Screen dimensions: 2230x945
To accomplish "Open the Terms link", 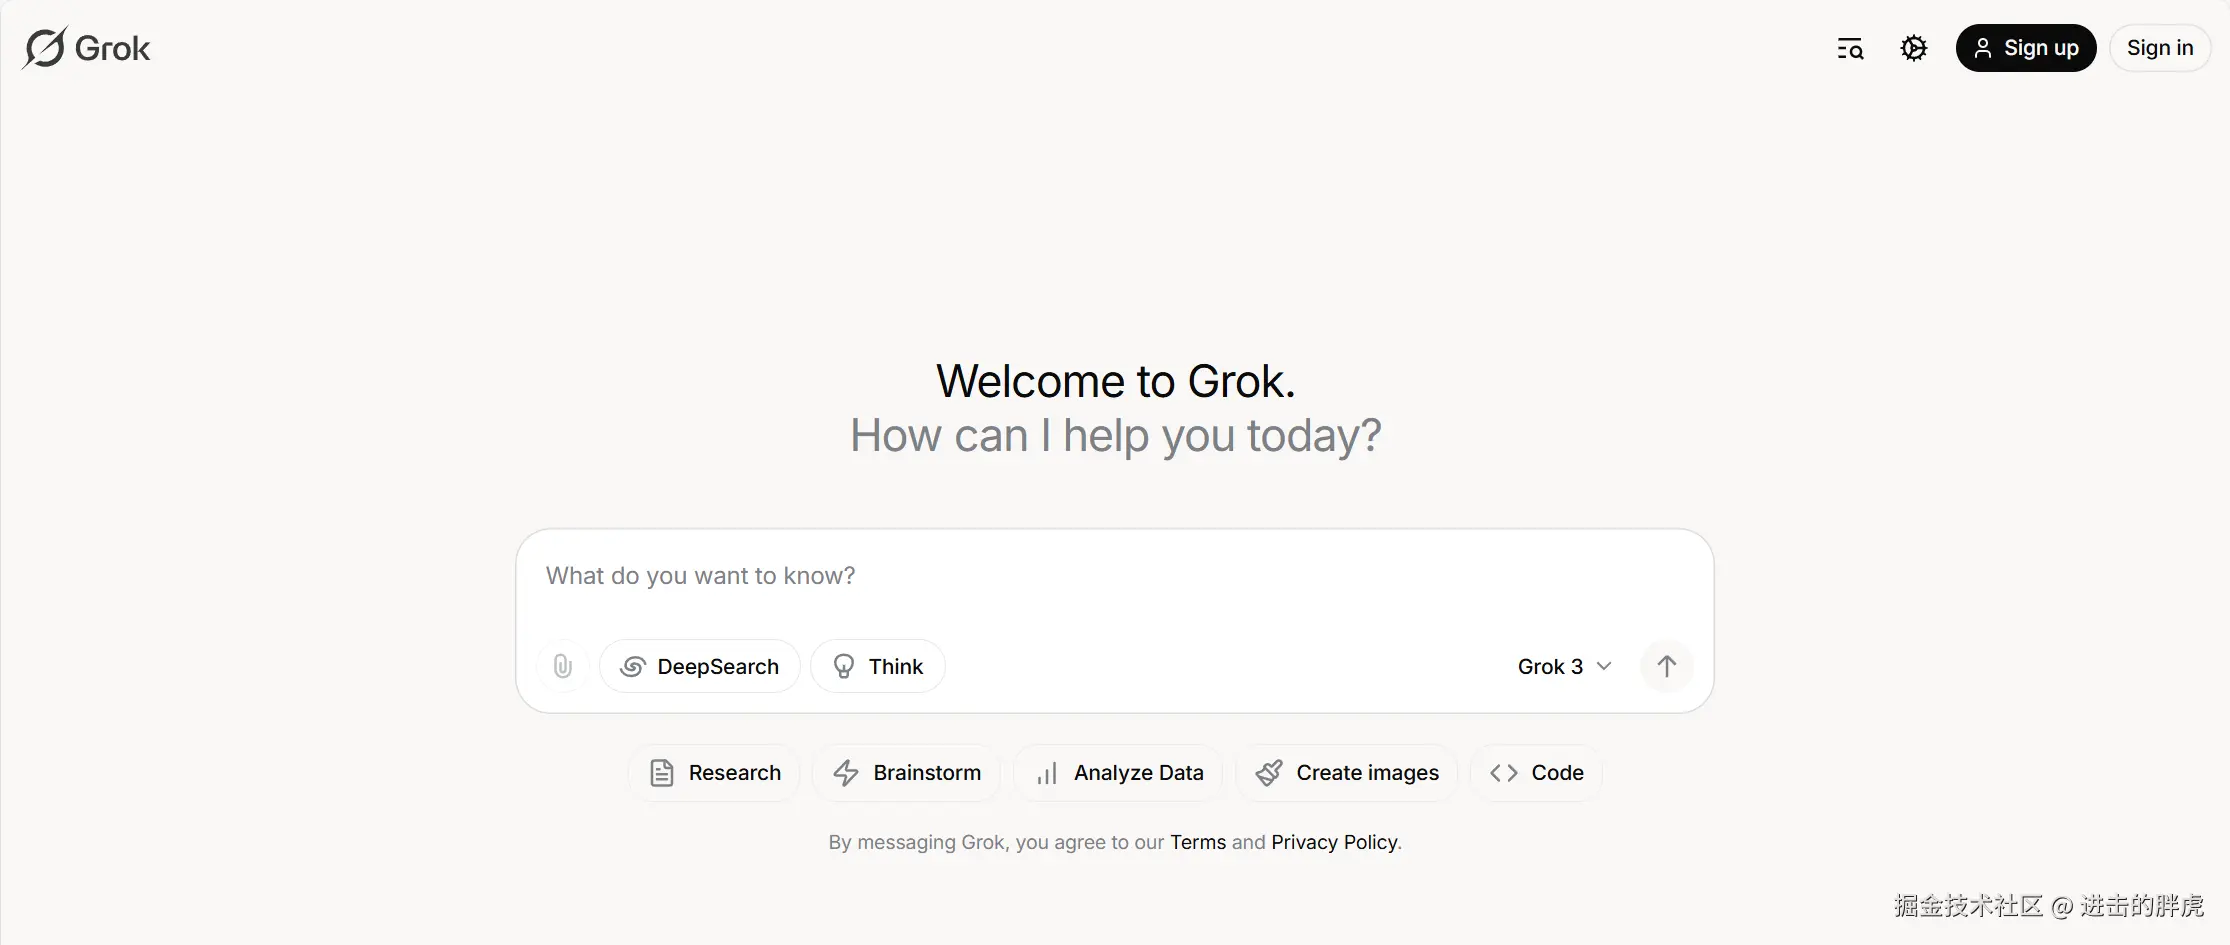I will [1198, 842].
